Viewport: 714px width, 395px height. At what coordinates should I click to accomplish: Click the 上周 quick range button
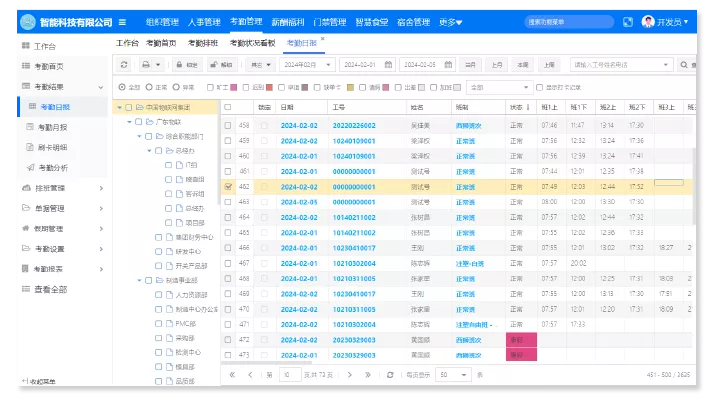point(549,65)
